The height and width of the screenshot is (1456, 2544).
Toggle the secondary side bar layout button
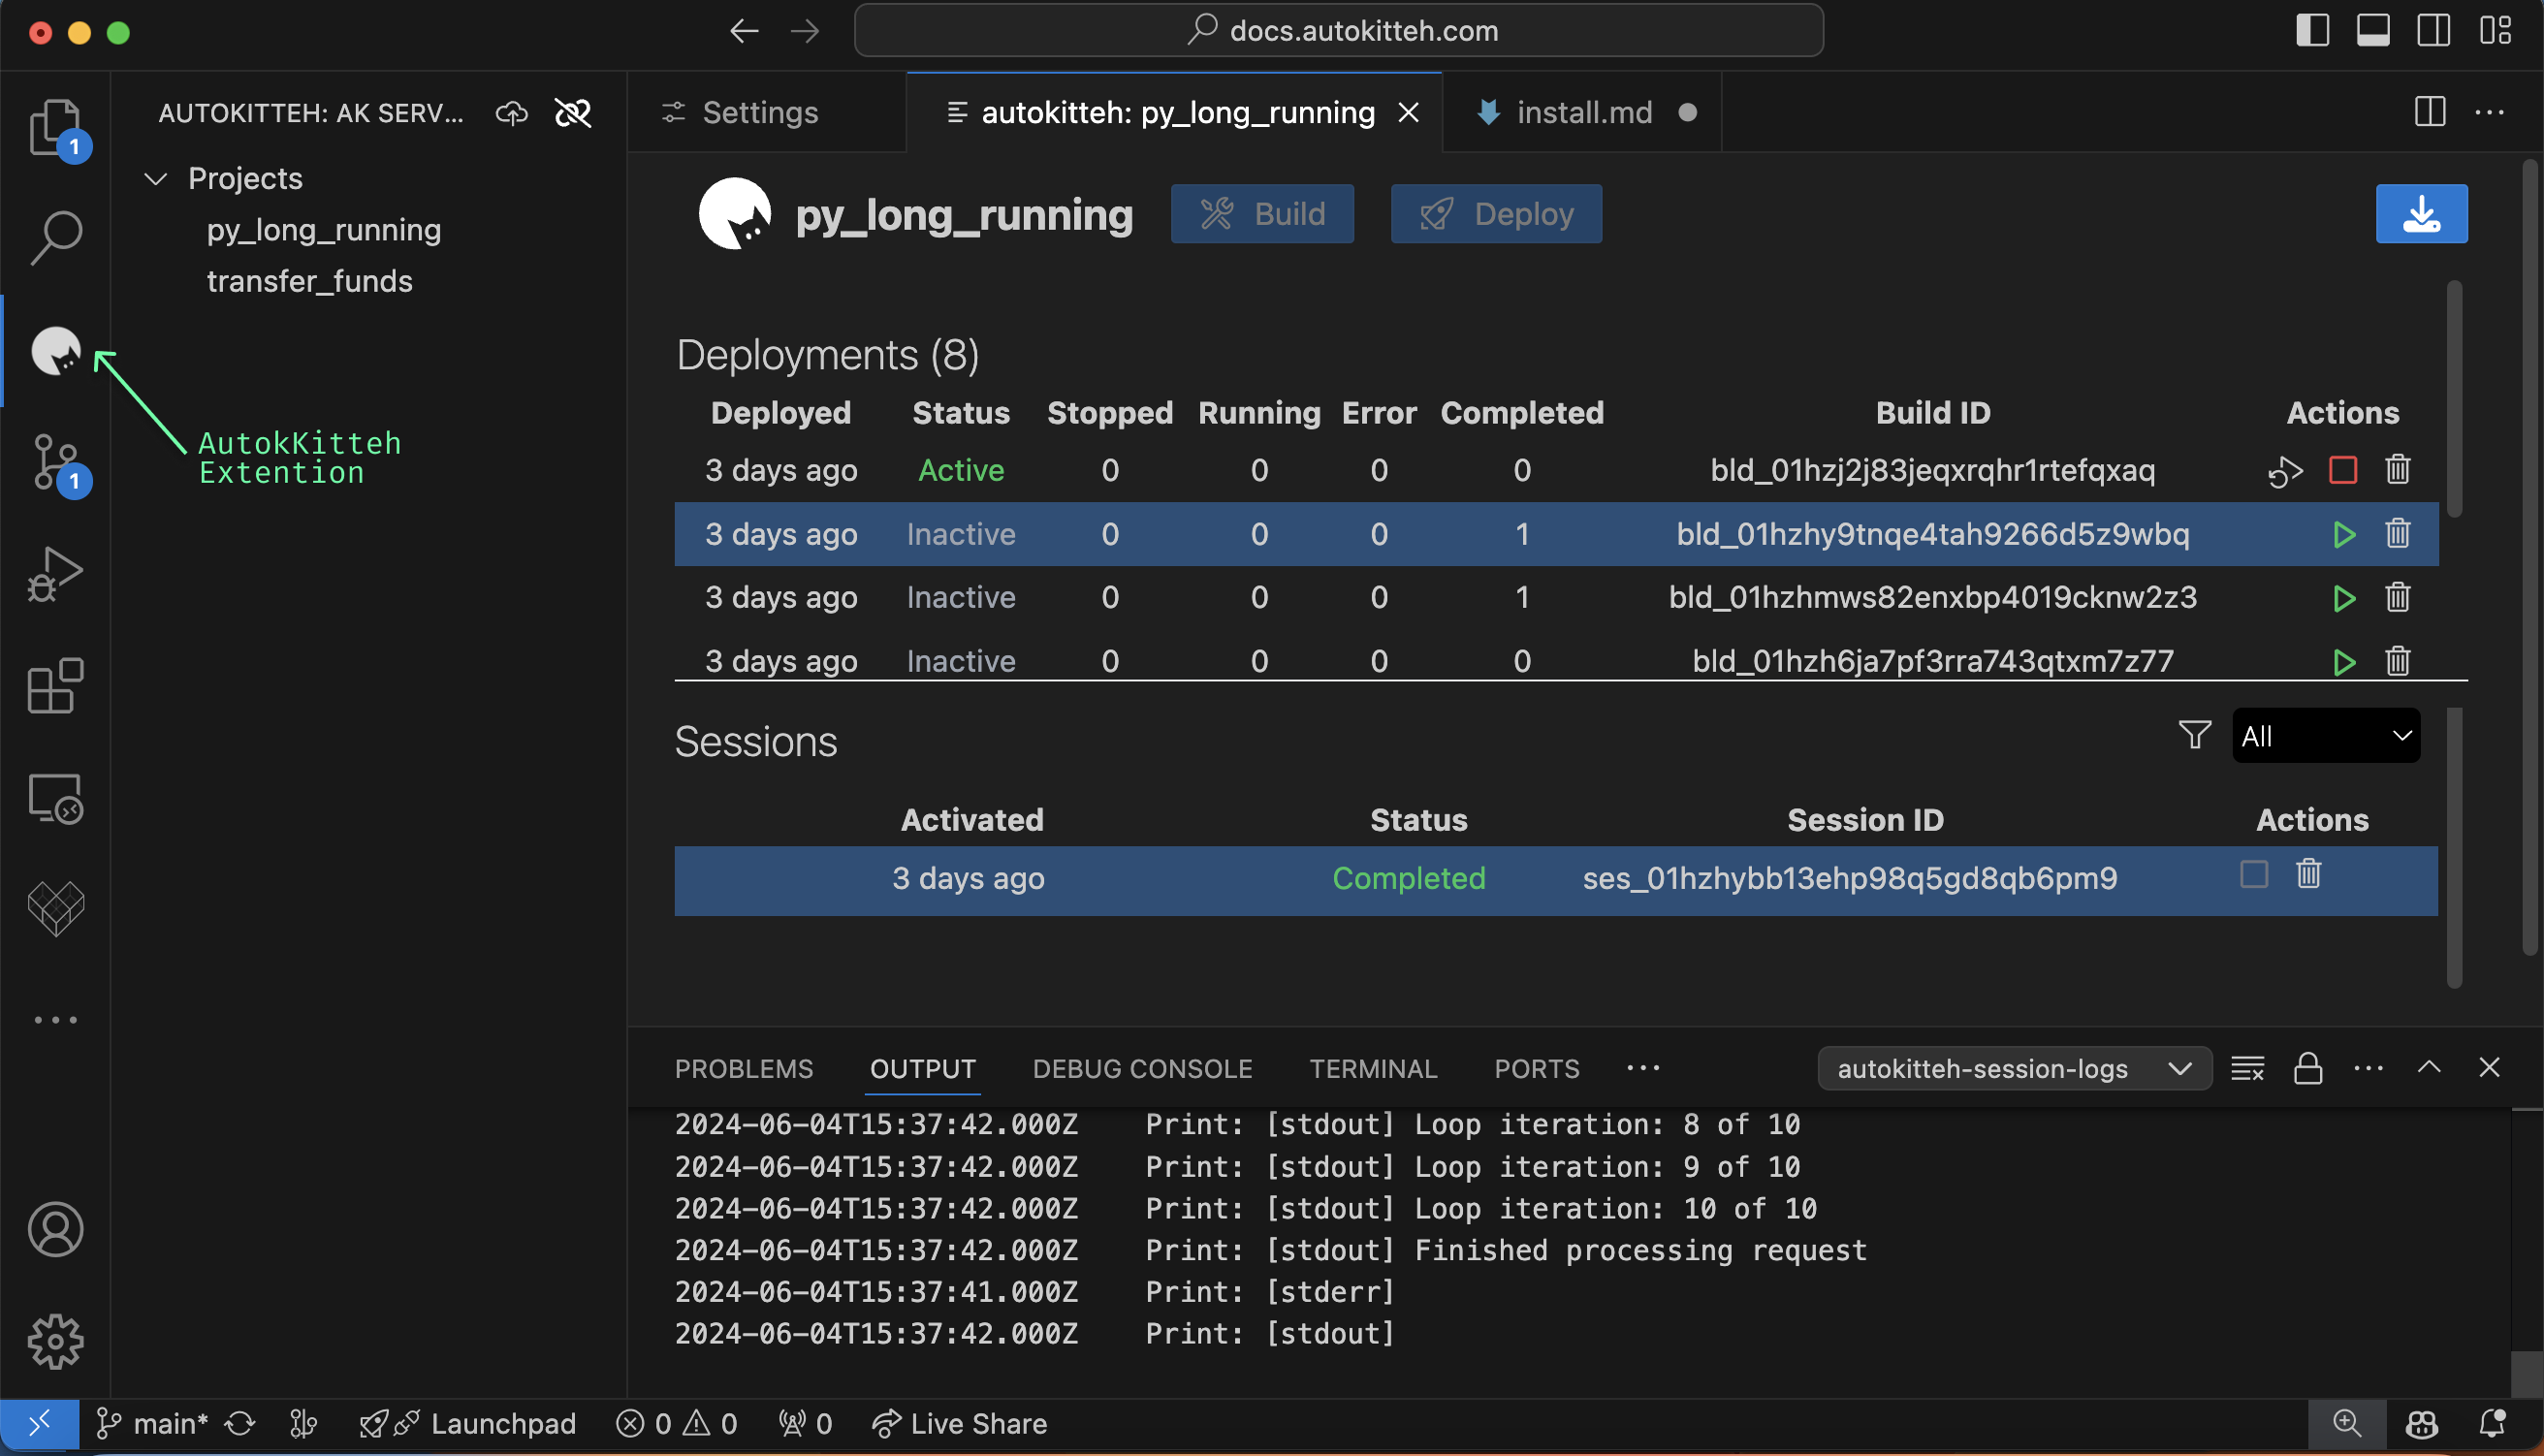click(x=2433, y=30)
